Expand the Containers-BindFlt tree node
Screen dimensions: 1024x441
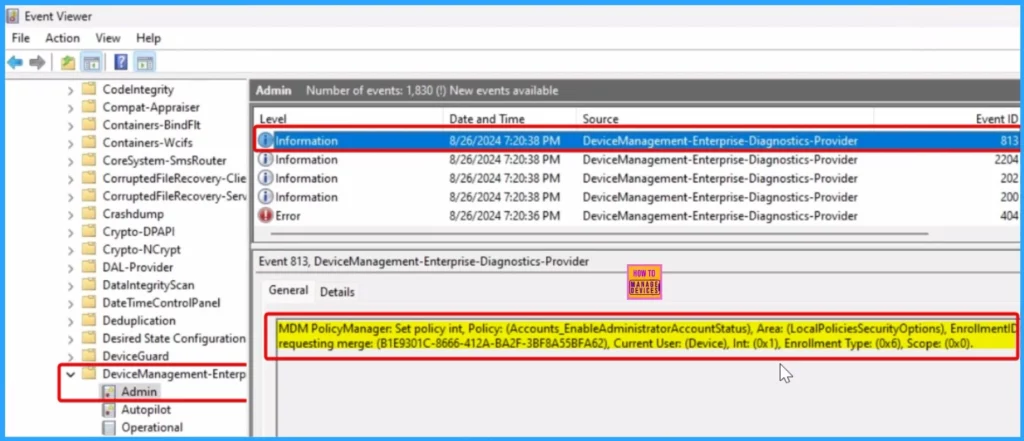pos(71,125)
